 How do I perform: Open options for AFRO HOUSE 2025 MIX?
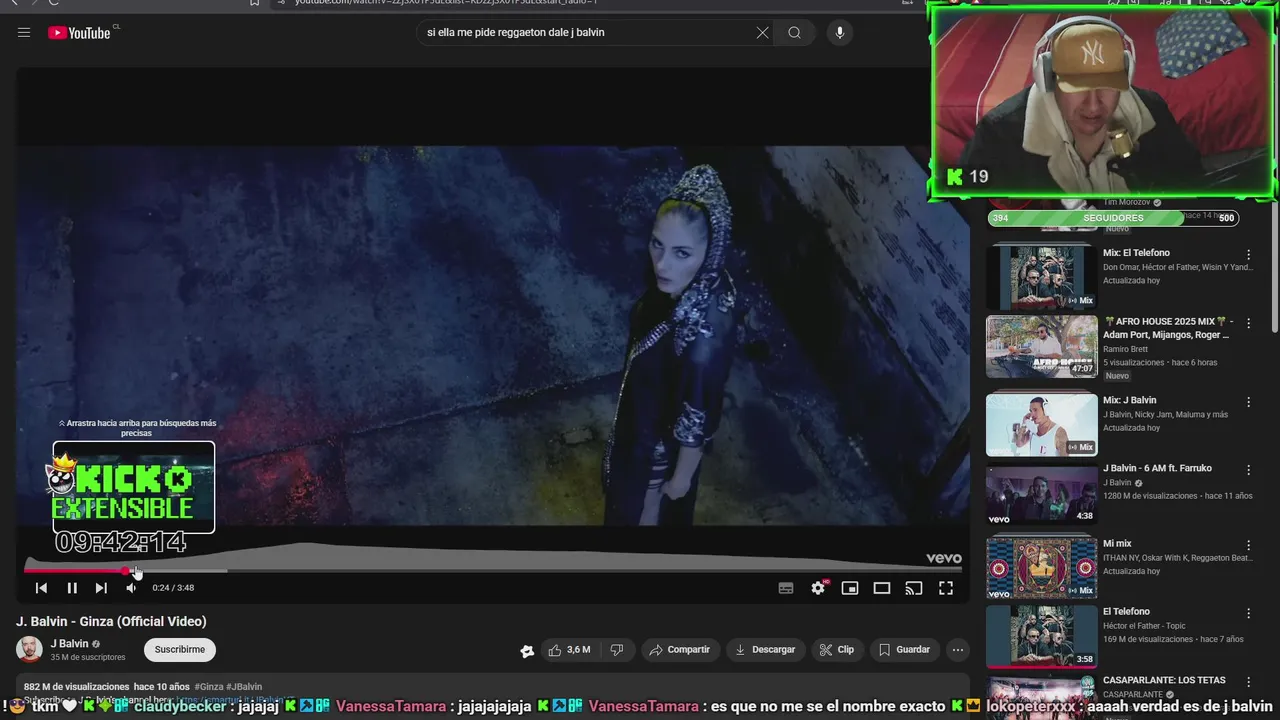[1248, 324]
